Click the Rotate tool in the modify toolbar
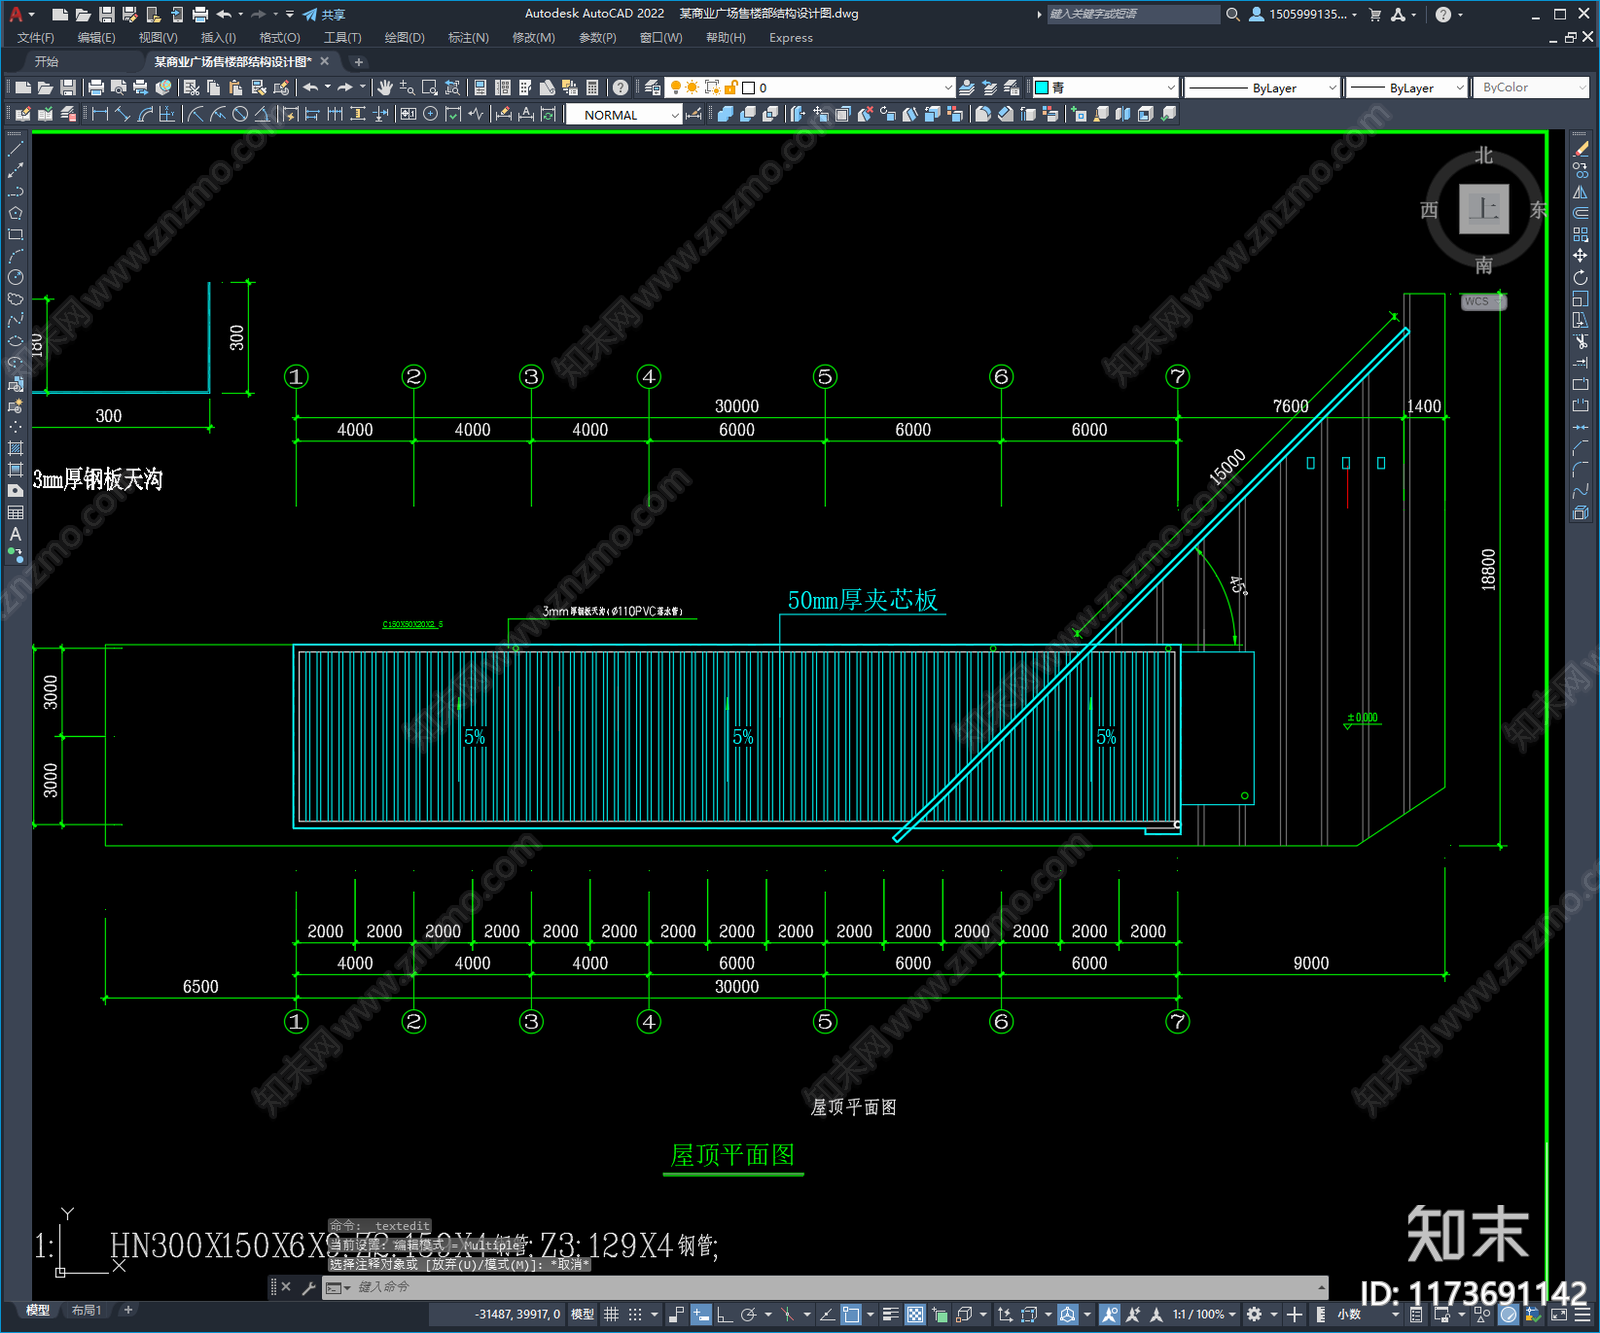Image resolution: width=1600 pixels, height=1333 pixels. [x=1580, y=277]
